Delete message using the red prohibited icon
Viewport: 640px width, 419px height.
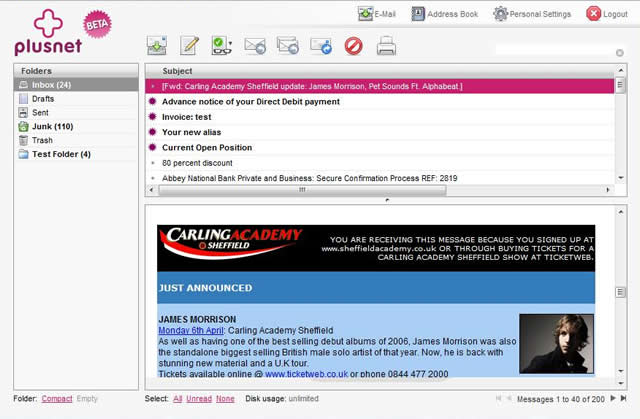tap(353, 46)
